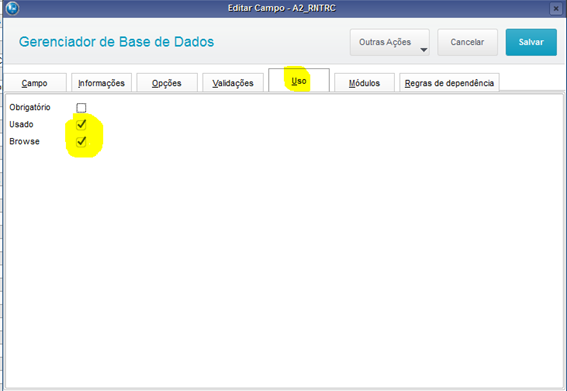Uncheck the Usado checkbox
Screen dimensions: 567x391
click(x=81, y=124)
